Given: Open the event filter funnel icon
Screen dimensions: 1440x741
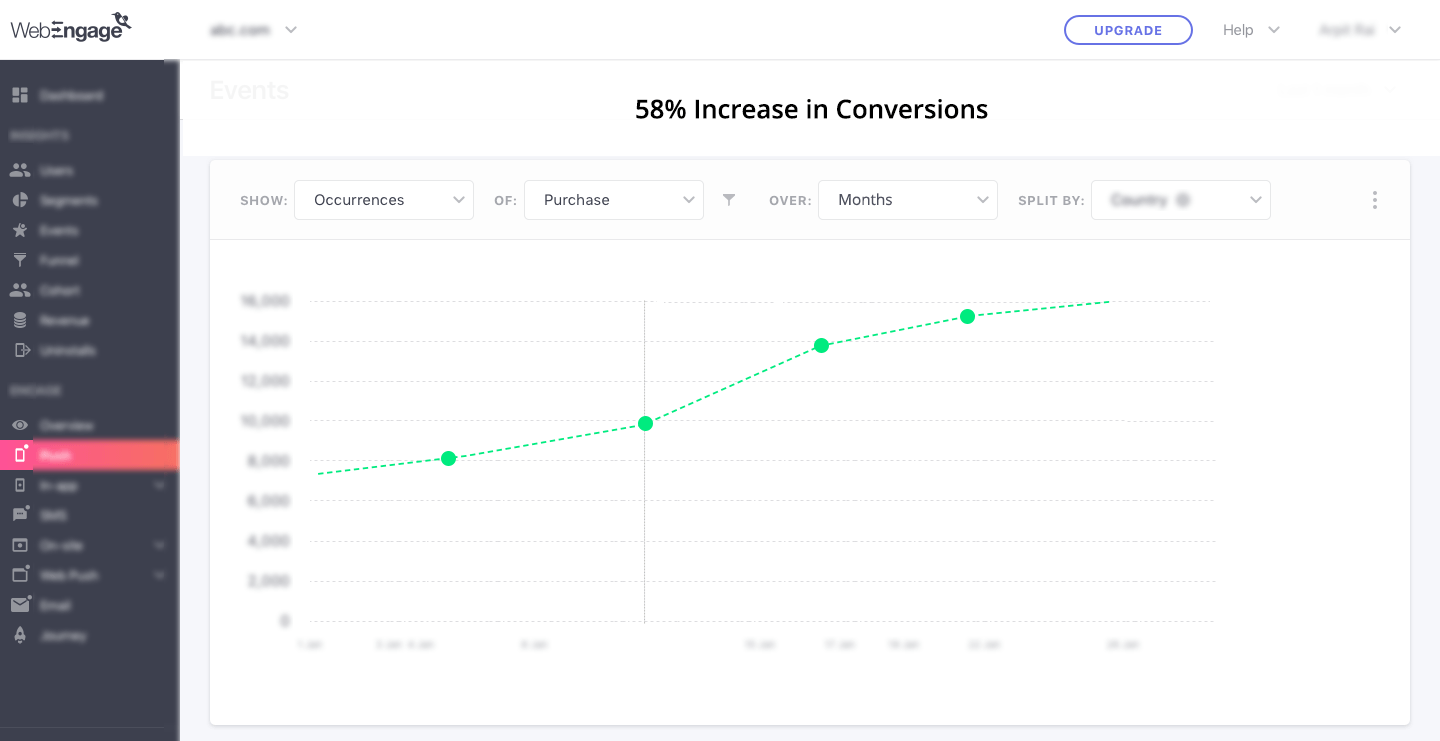Looking at the screenshot, I should (729, 200).
